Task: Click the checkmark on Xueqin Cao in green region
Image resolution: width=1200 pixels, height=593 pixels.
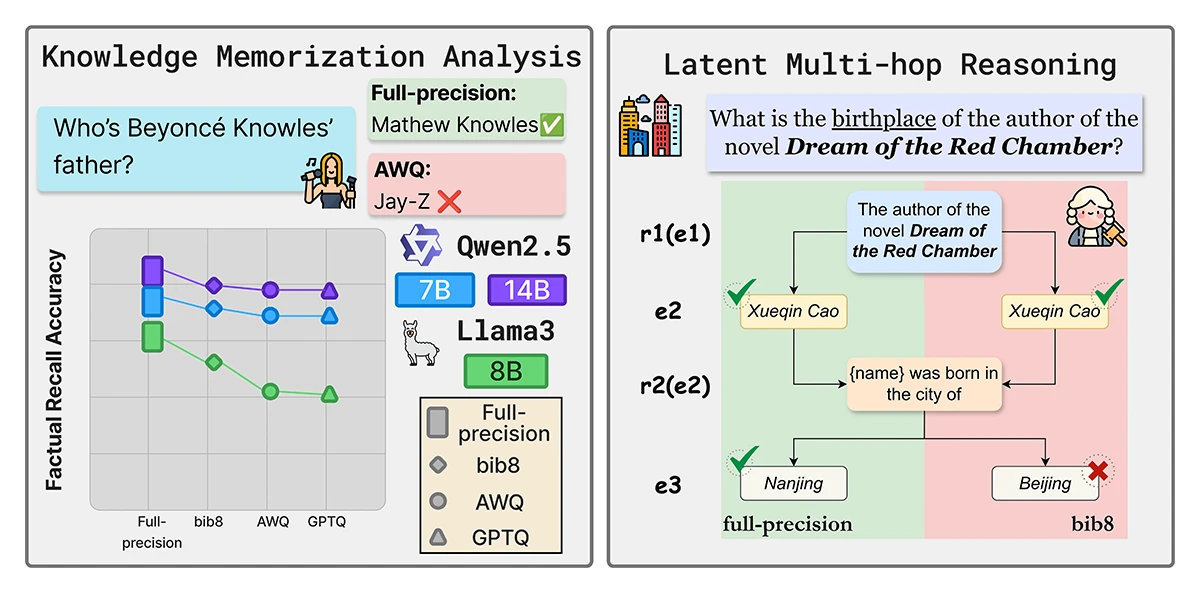Action: [739, 295]
